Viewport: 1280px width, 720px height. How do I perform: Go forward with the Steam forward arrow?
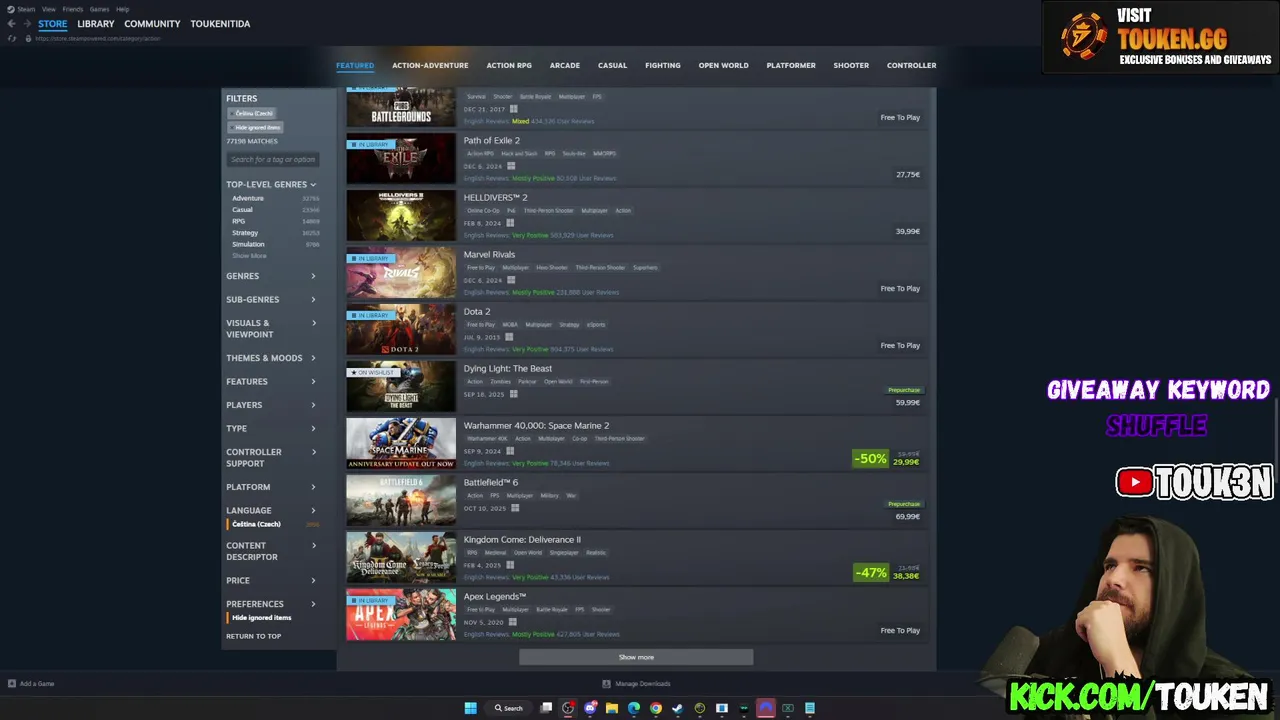26,24
